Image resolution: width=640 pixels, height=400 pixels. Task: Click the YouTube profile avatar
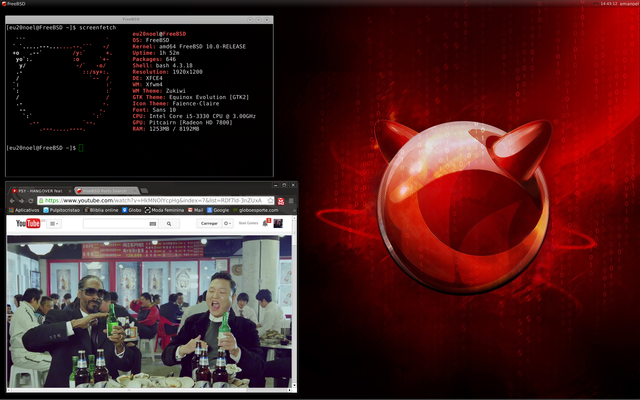tap(278, 223)
